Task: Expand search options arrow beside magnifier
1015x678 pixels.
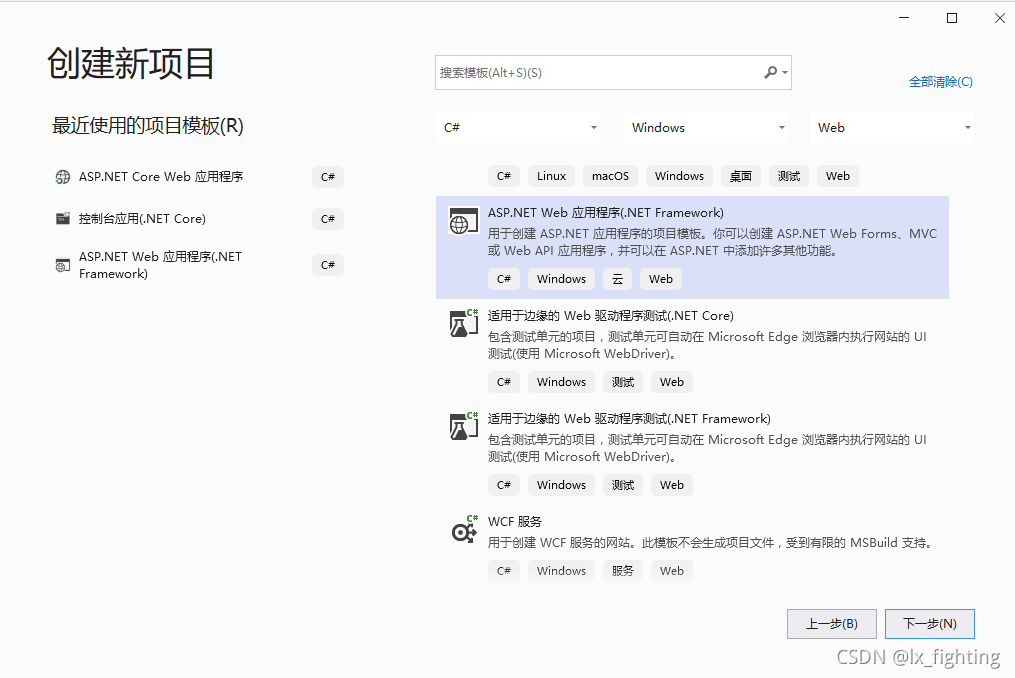Action: (785, 73)
